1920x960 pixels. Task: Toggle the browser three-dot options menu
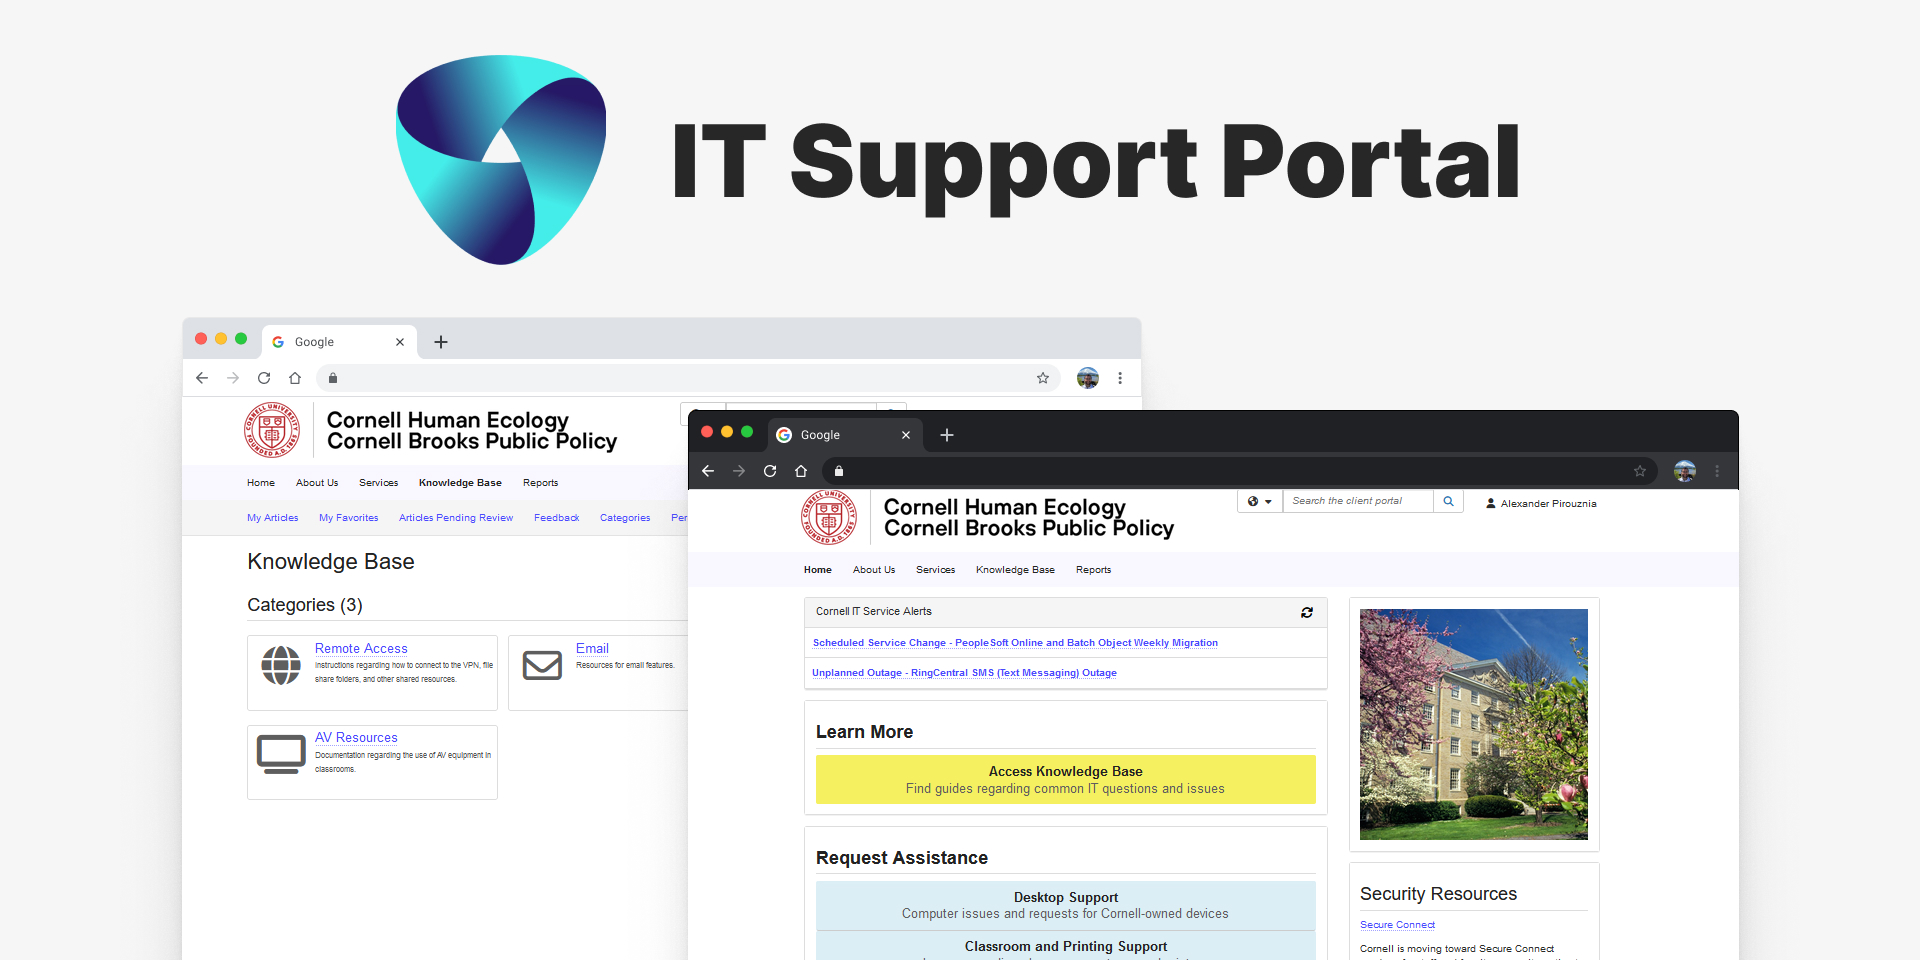1718,471
